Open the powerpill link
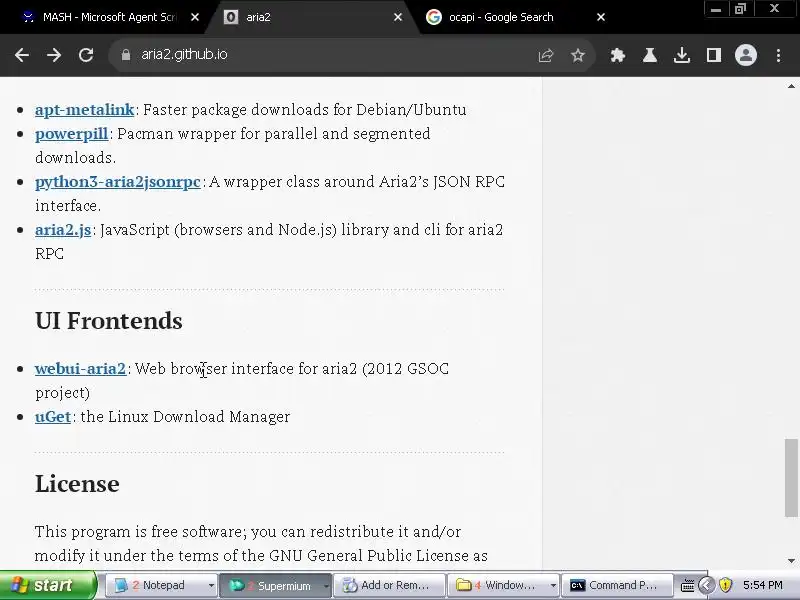 pos(71,134)
